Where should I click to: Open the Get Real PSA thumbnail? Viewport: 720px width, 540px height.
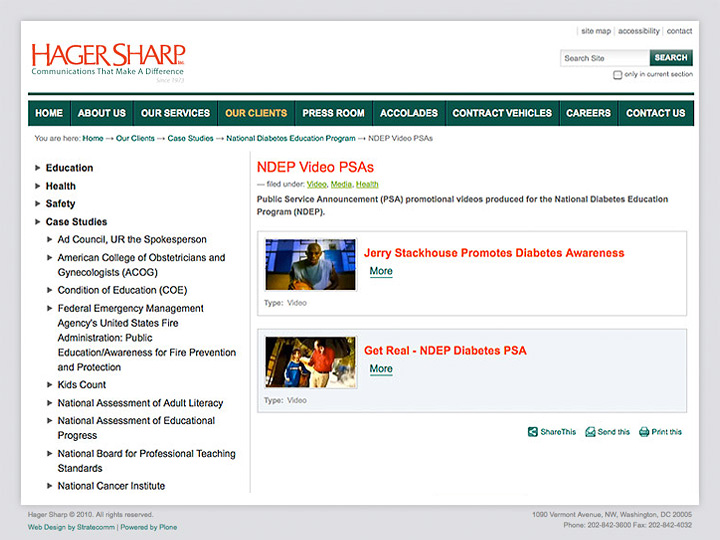click(x=310, y=362)
